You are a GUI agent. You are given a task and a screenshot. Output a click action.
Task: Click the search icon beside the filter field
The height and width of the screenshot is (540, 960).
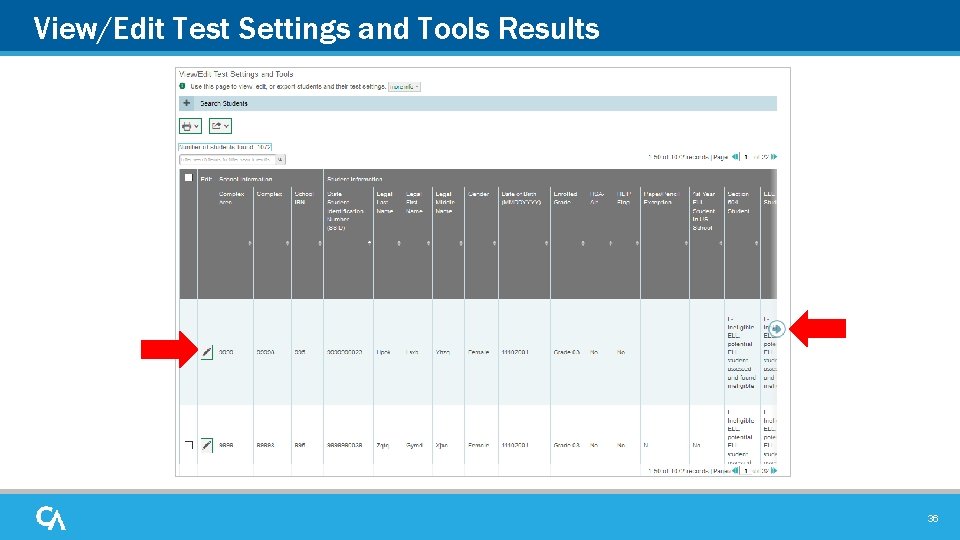(280, 160)
